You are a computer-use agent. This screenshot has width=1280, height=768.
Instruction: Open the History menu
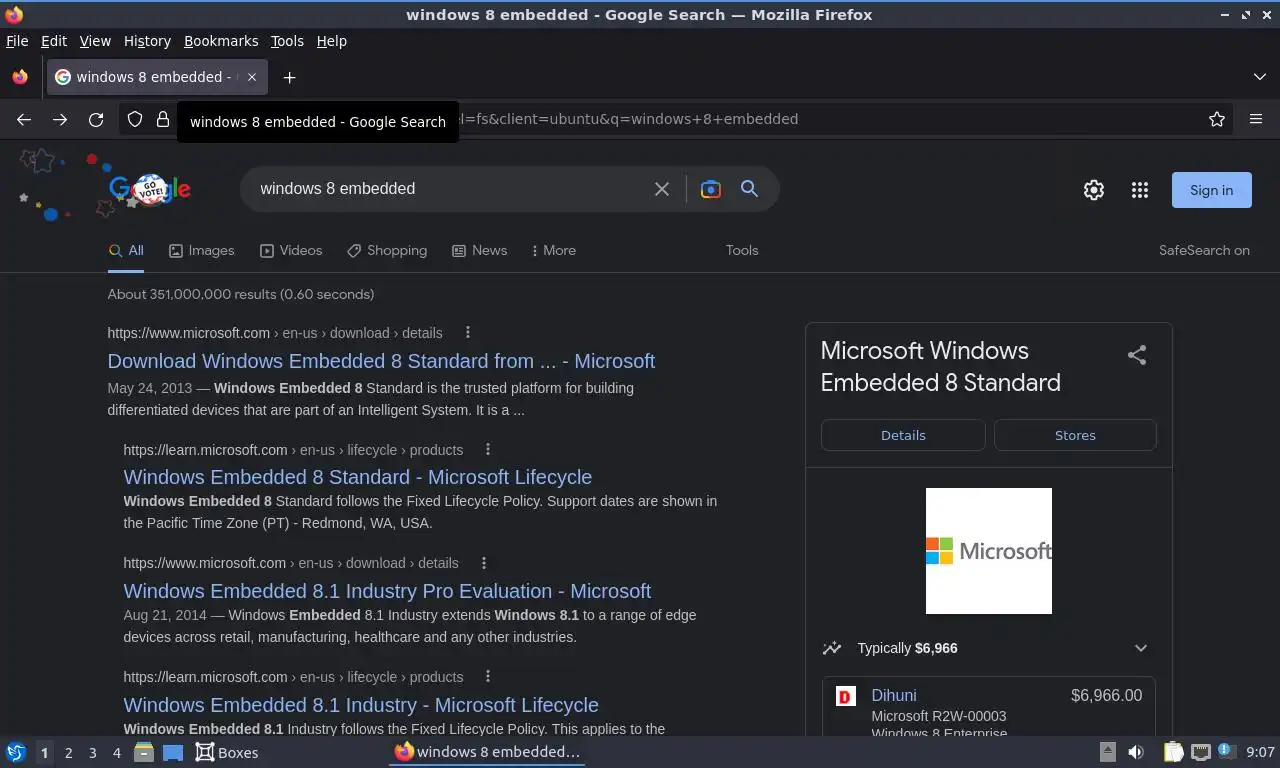click(x=147, y=41)
